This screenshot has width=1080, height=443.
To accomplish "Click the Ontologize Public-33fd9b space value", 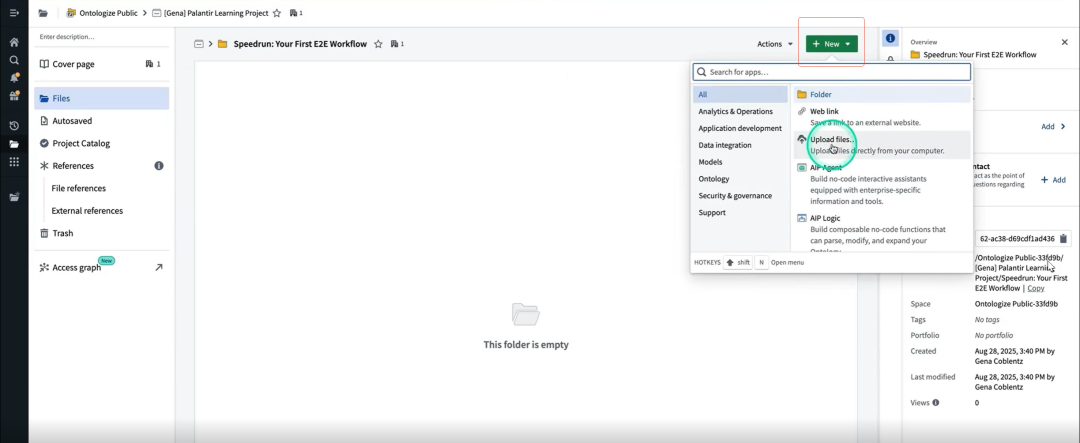I will [1016, 304].
